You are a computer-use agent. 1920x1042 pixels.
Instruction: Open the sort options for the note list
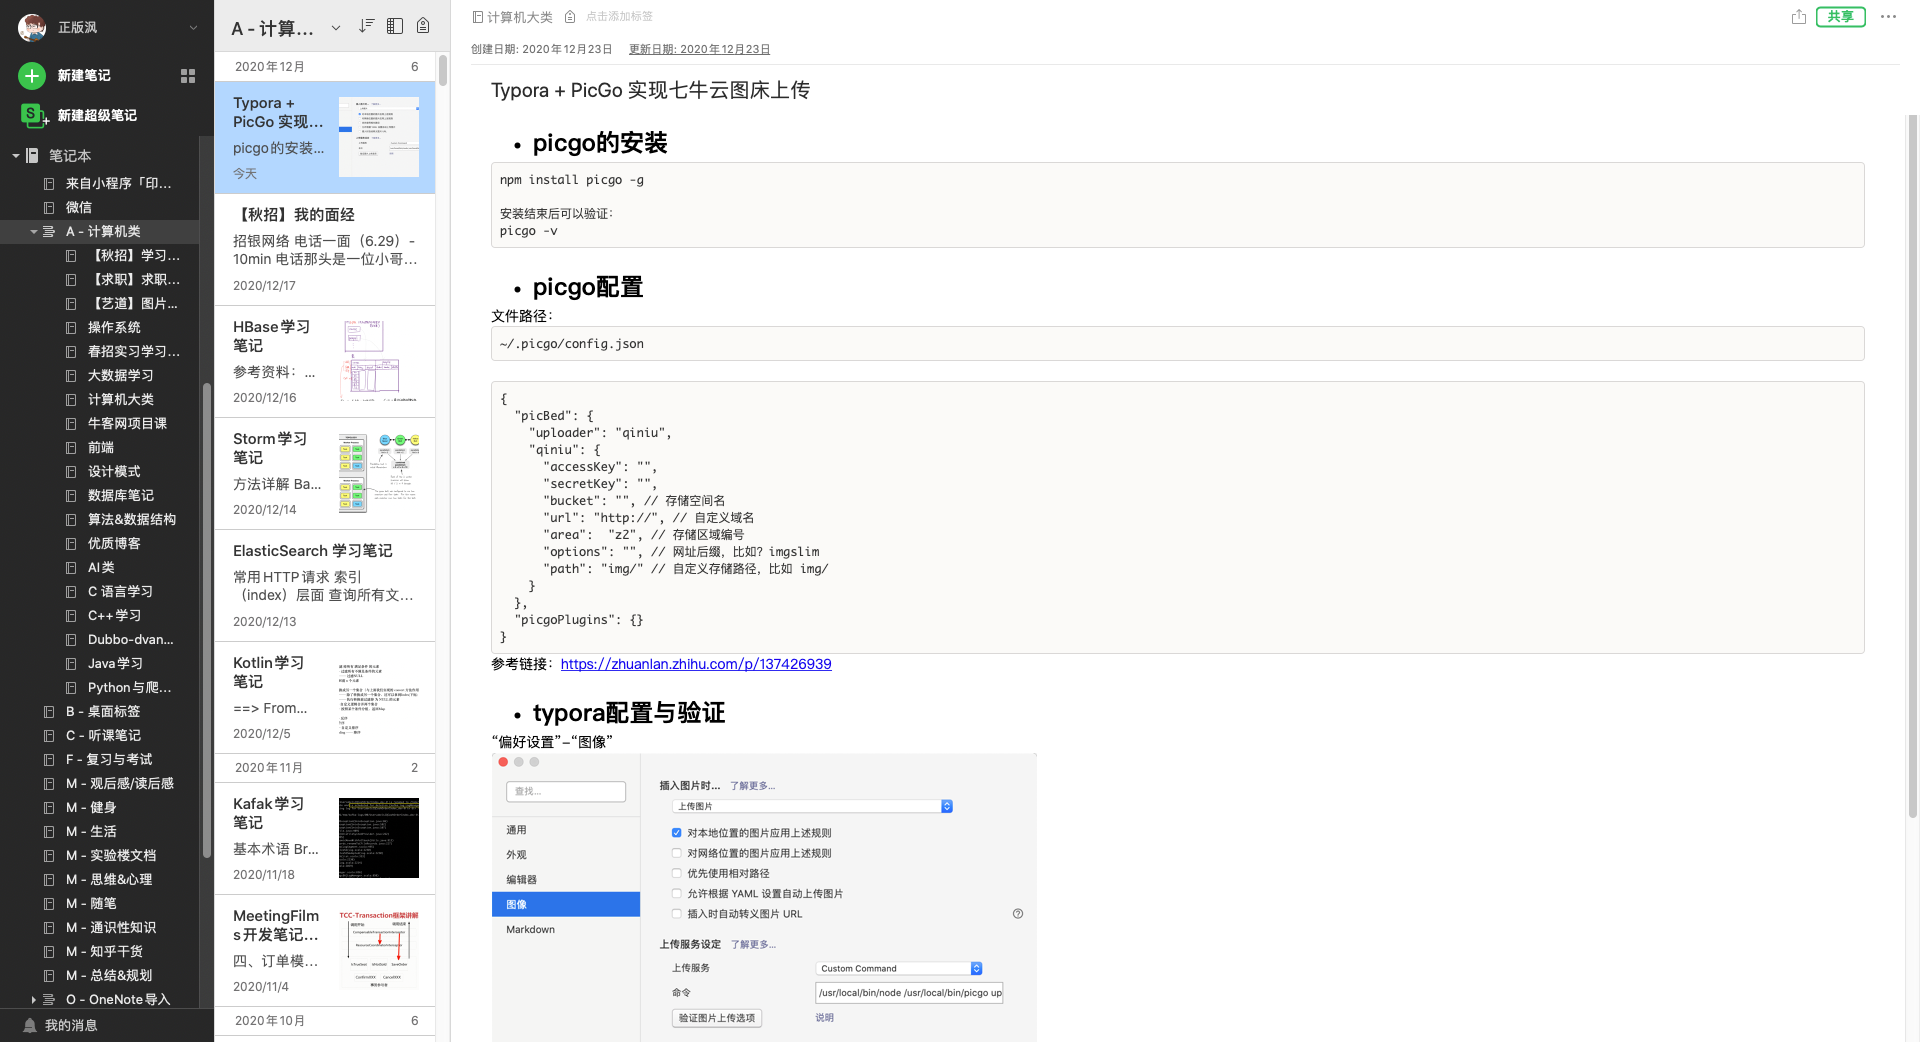point(366,26)
